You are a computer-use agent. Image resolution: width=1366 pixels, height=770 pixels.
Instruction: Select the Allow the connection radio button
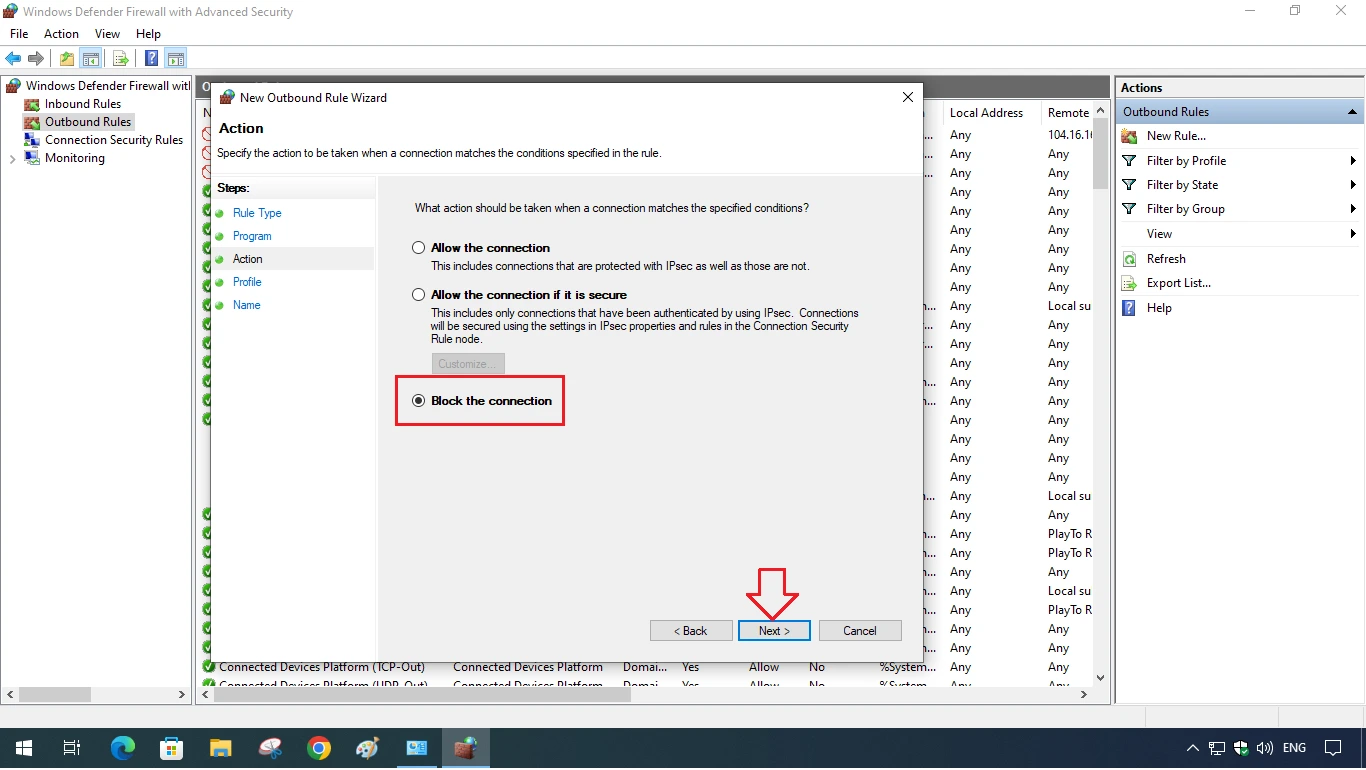419,248
